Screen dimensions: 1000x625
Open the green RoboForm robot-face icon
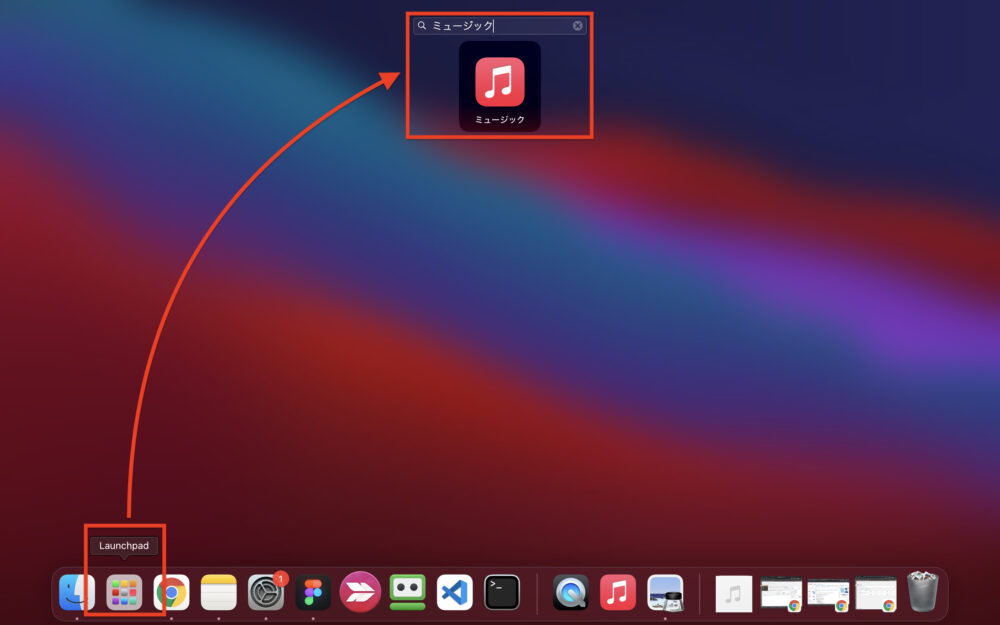coord(408,592)
